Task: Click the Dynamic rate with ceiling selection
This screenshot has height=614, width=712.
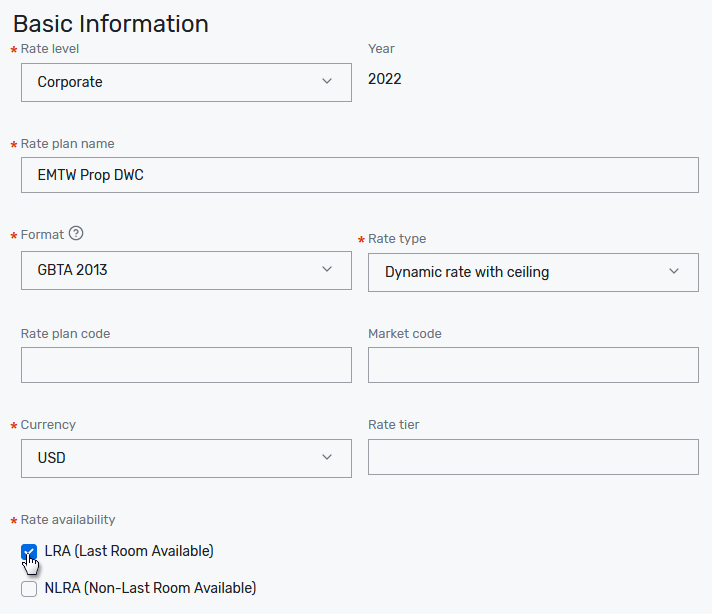Action: pos(467,272)
